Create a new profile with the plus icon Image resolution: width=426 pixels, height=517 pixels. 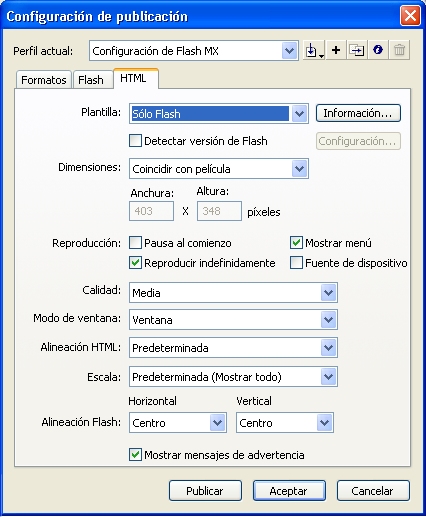(336, 51)
